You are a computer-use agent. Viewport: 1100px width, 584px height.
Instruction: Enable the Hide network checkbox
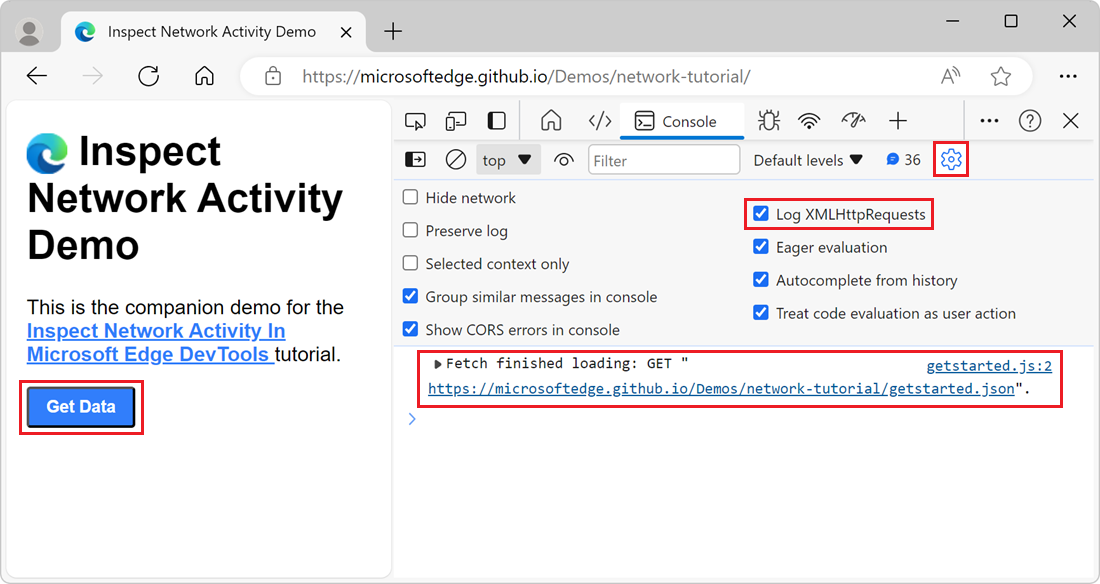[410, 197]
